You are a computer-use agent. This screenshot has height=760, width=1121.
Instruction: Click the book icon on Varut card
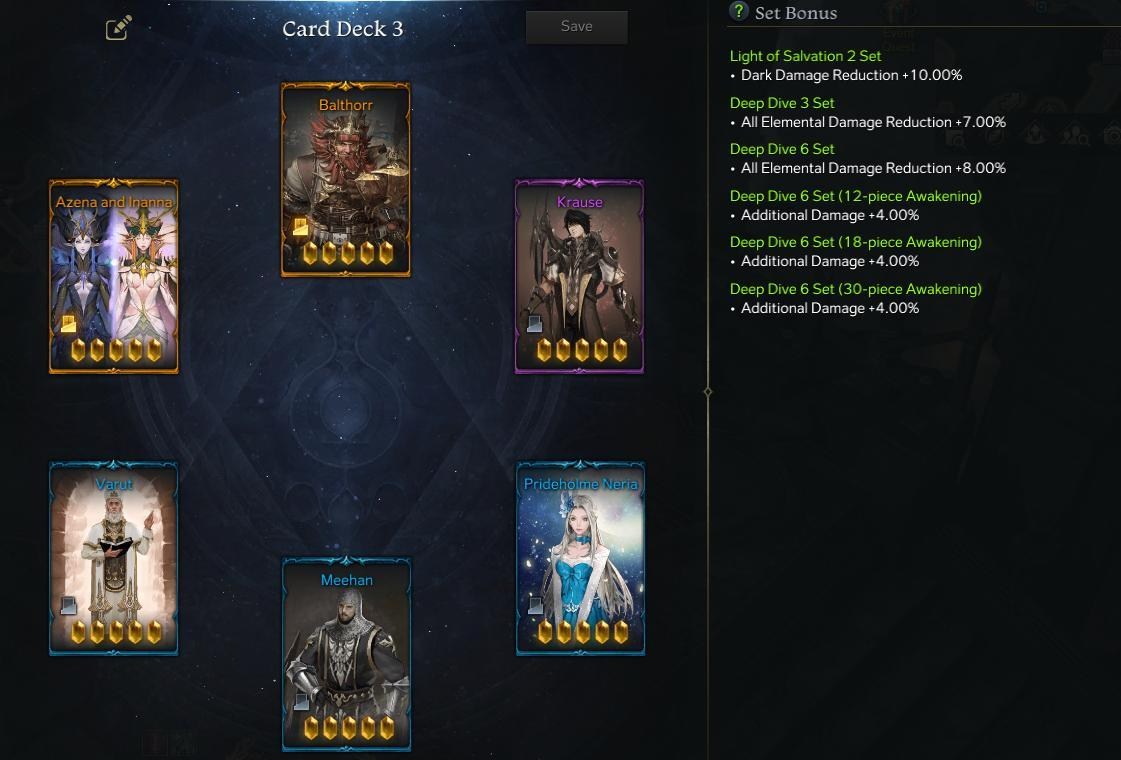coord(68,606)
